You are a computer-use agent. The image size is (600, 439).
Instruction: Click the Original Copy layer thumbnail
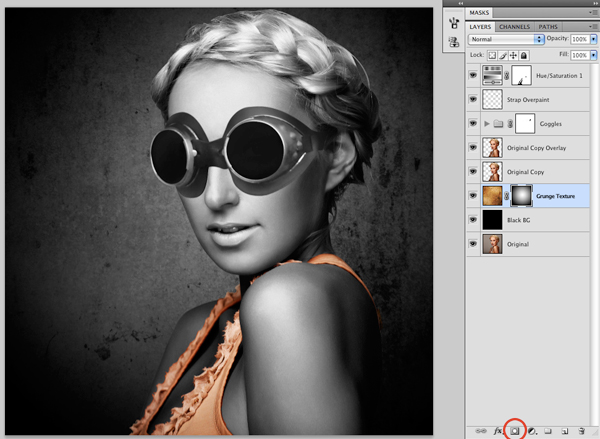[492, 171]
